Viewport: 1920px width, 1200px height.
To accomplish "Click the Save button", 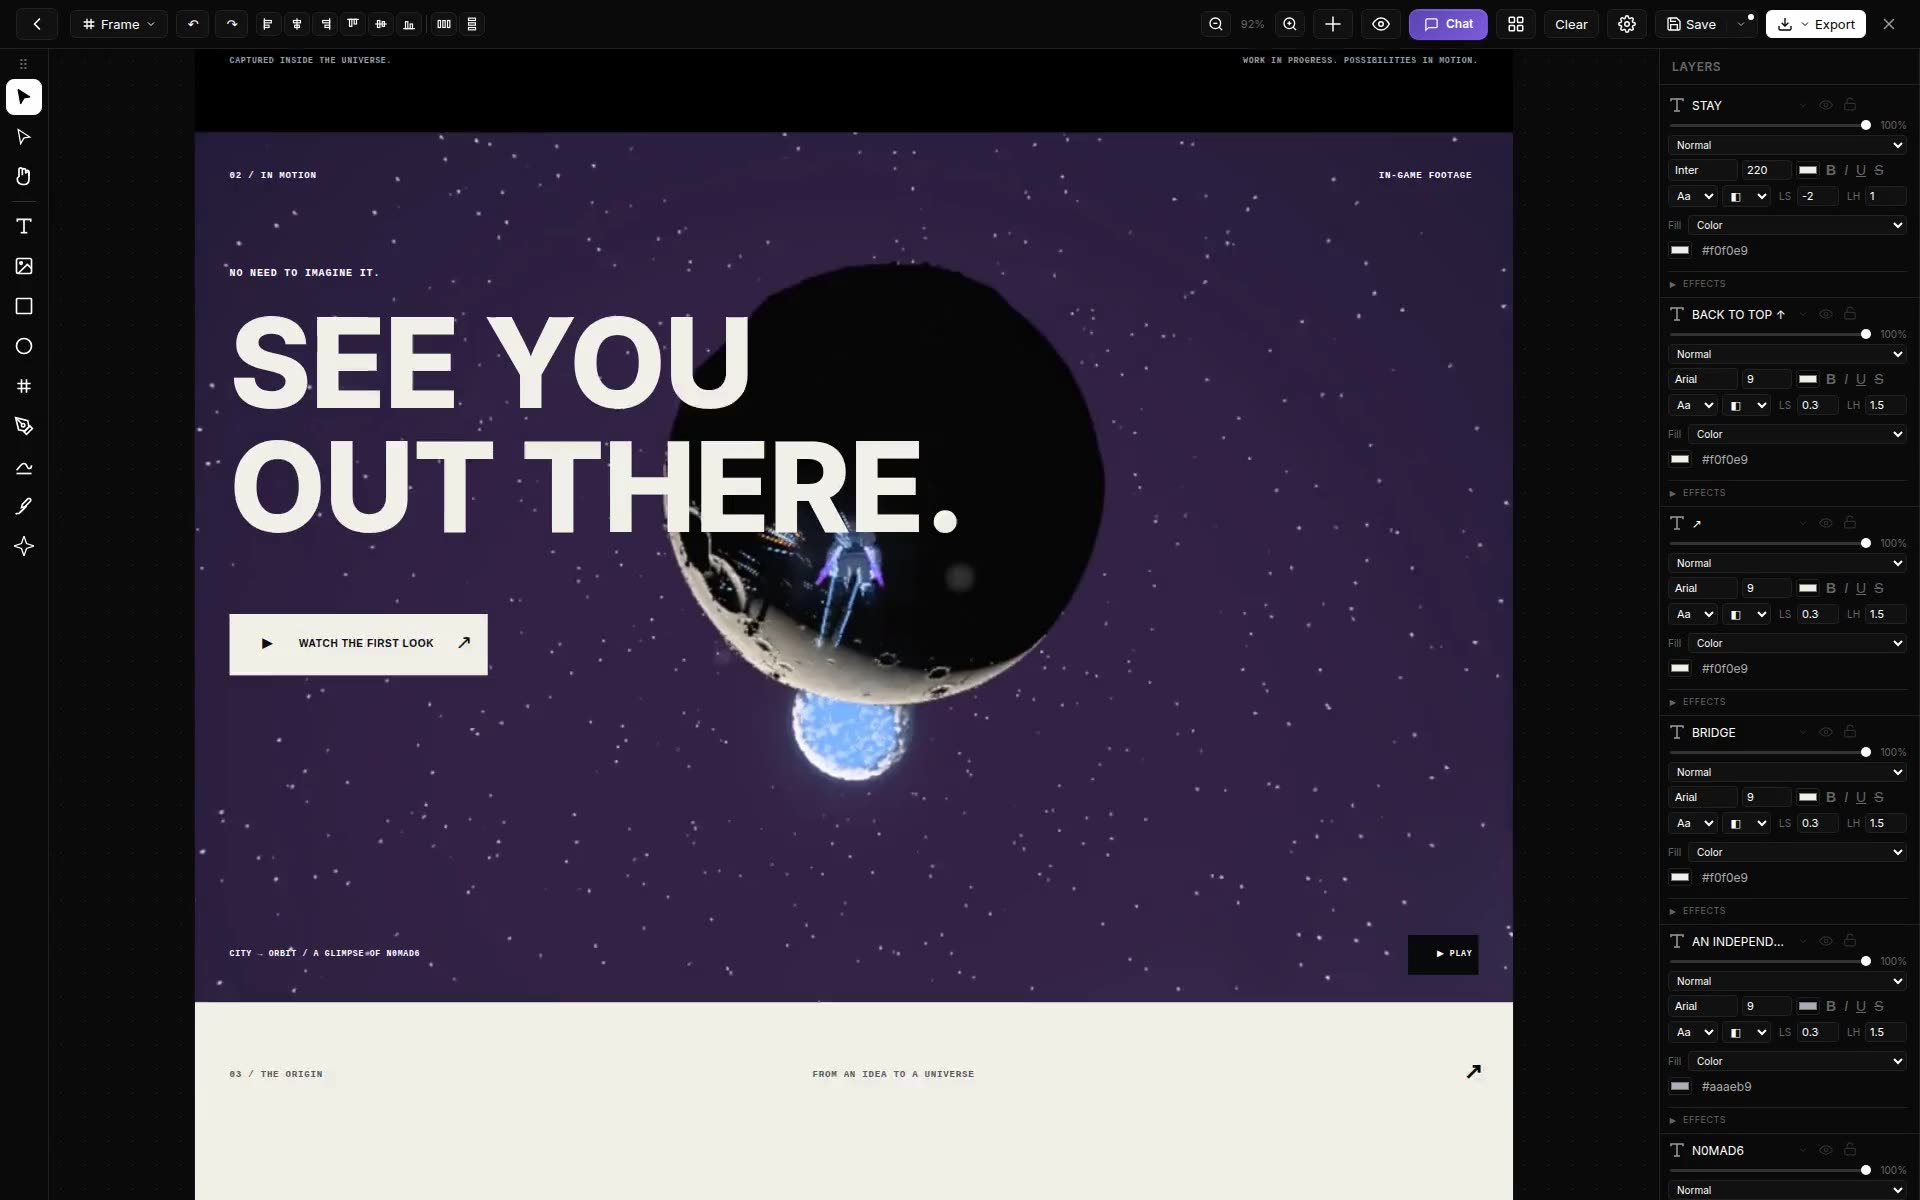I will pyautogui.click(x=1691, y=24).
